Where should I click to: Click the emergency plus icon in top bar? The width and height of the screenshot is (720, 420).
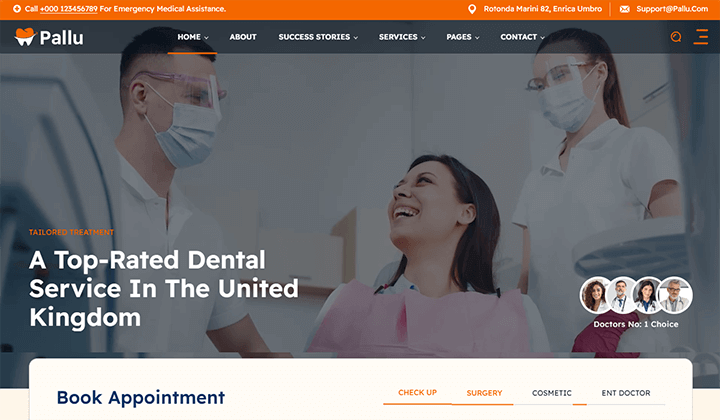pos(17,9)
